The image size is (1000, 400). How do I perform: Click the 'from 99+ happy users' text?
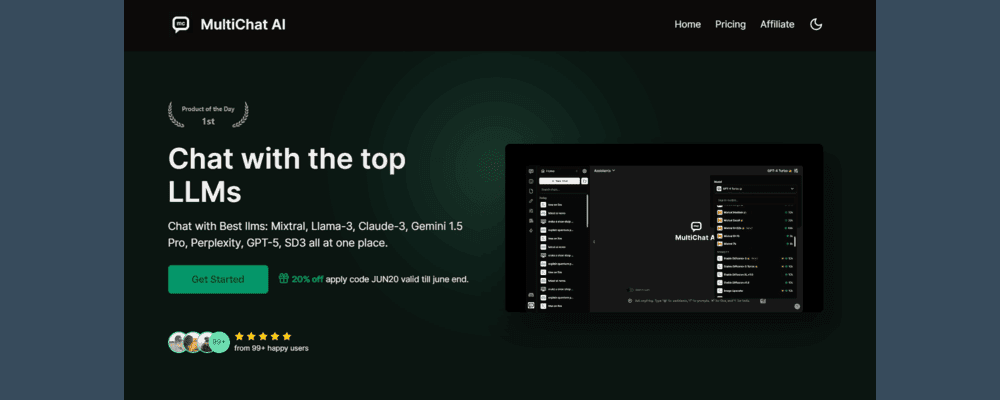click(271, 349)
